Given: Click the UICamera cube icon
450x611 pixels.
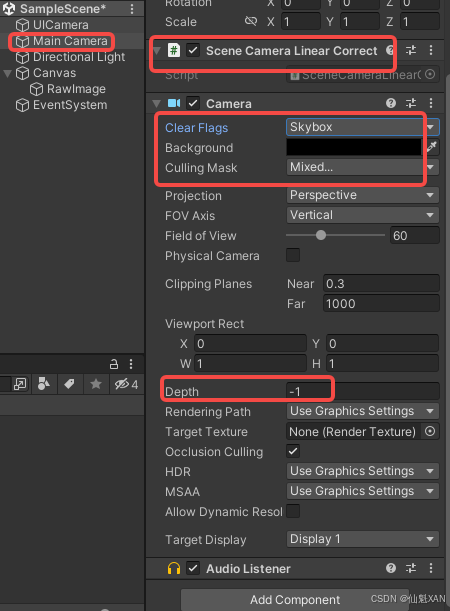Looking at the screenshot, I should click(x=22, y=25).
